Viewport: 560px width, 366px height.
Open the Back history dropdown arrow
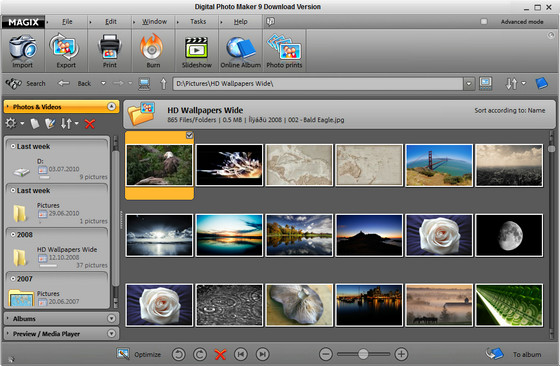[x=103, y=83]
